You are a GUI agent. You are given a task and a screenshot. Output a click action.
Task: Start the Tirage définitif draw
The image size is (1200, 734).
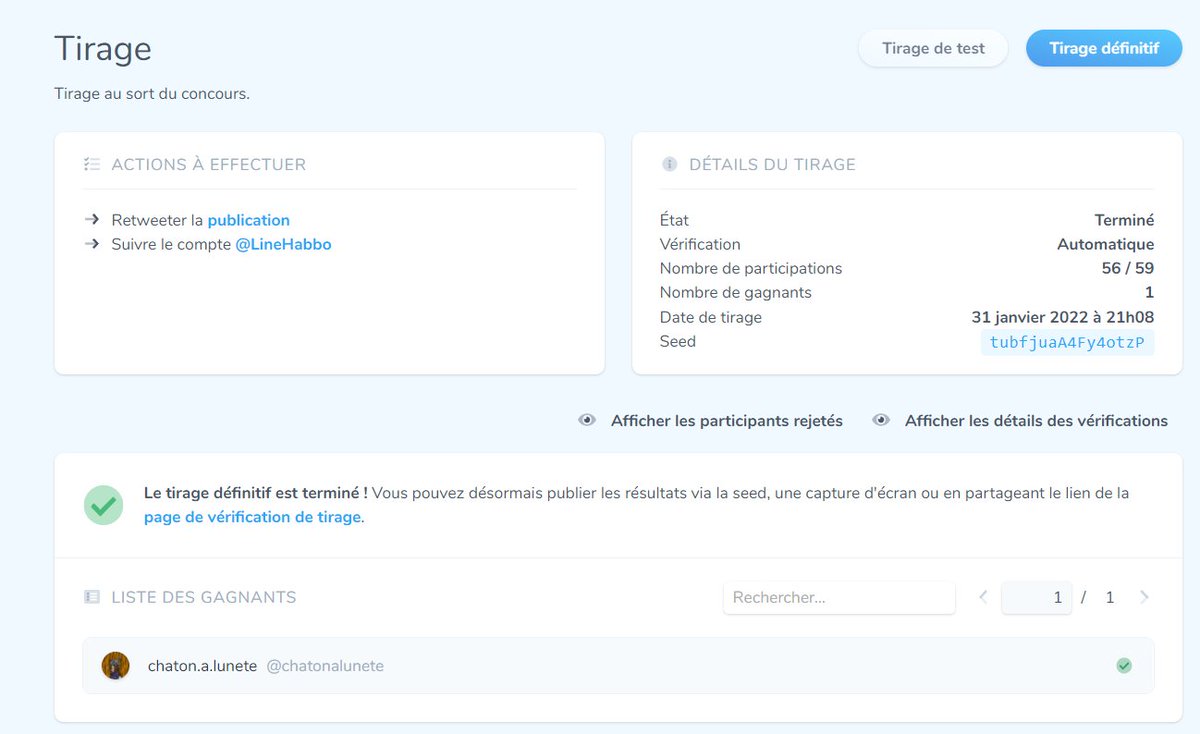(x=1104, y=48)
